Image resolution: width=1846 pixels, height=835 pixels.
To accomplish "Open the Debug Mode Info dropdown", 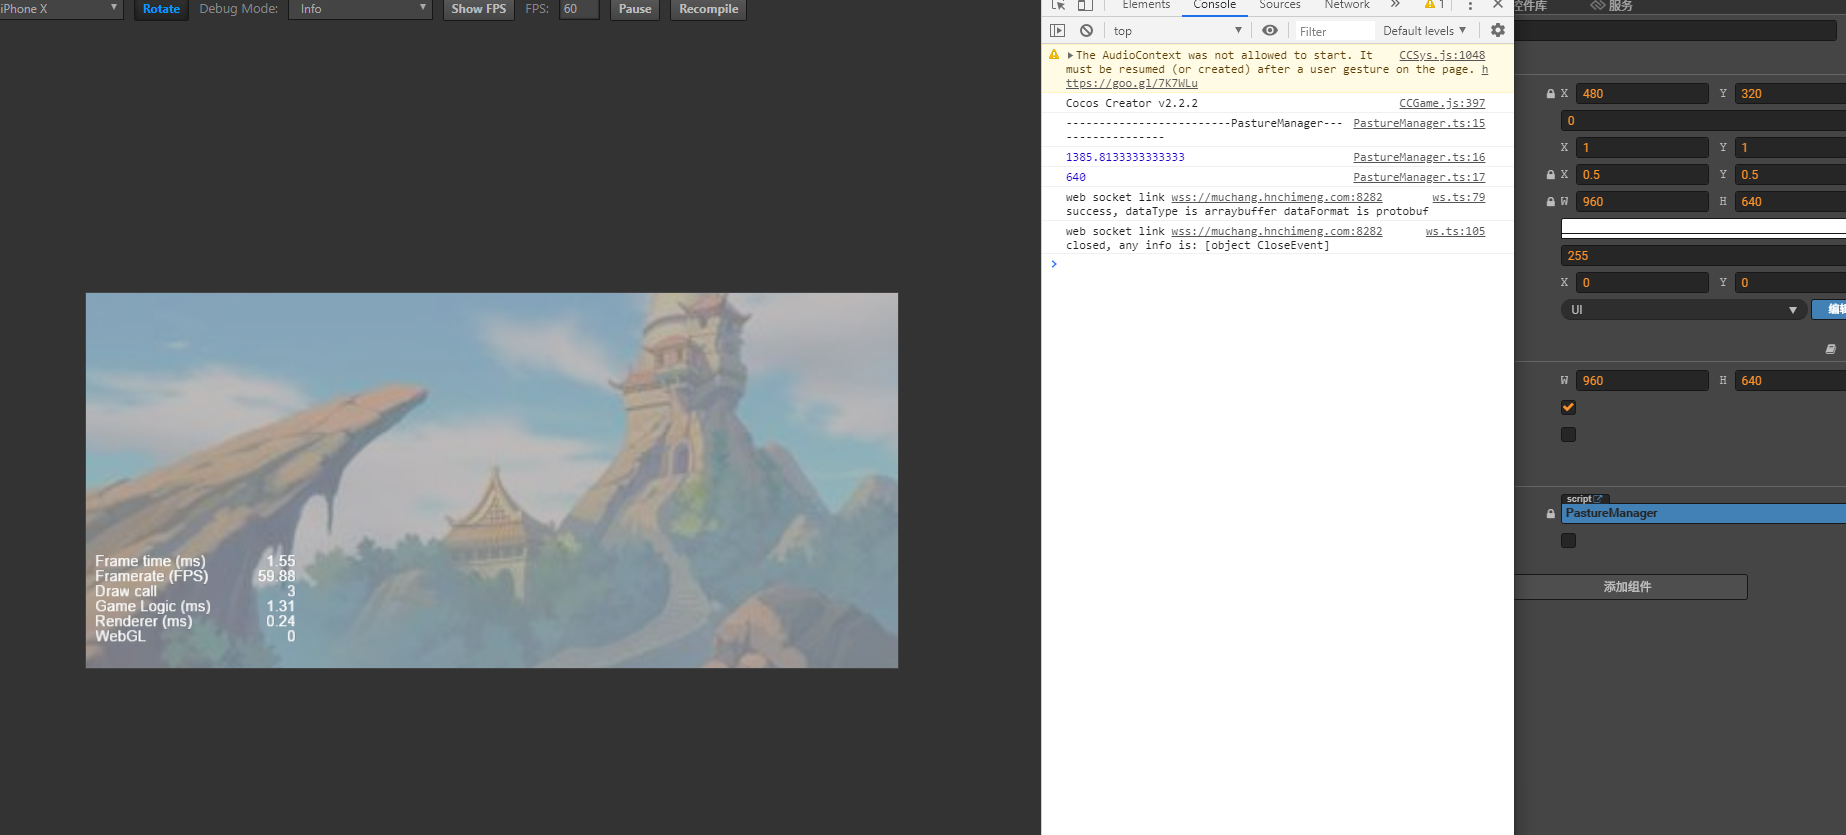I will coord(360,9).
